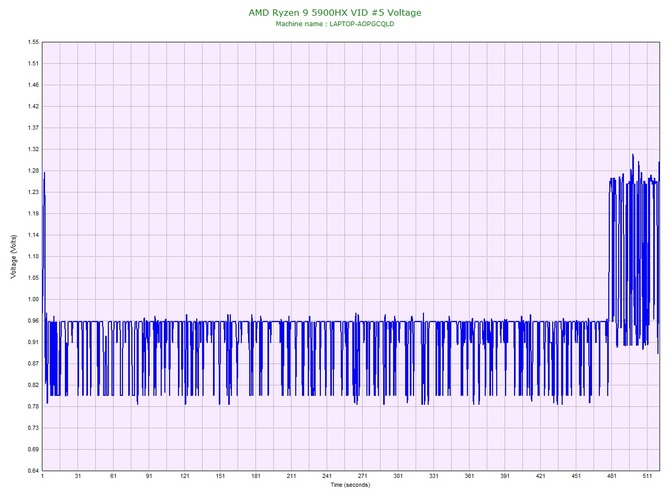Image resolution: width=670 pixels, height=502 pixels.
Task: Click the 'Voltage (Volts)' axis label
Action: pos(14,256)
